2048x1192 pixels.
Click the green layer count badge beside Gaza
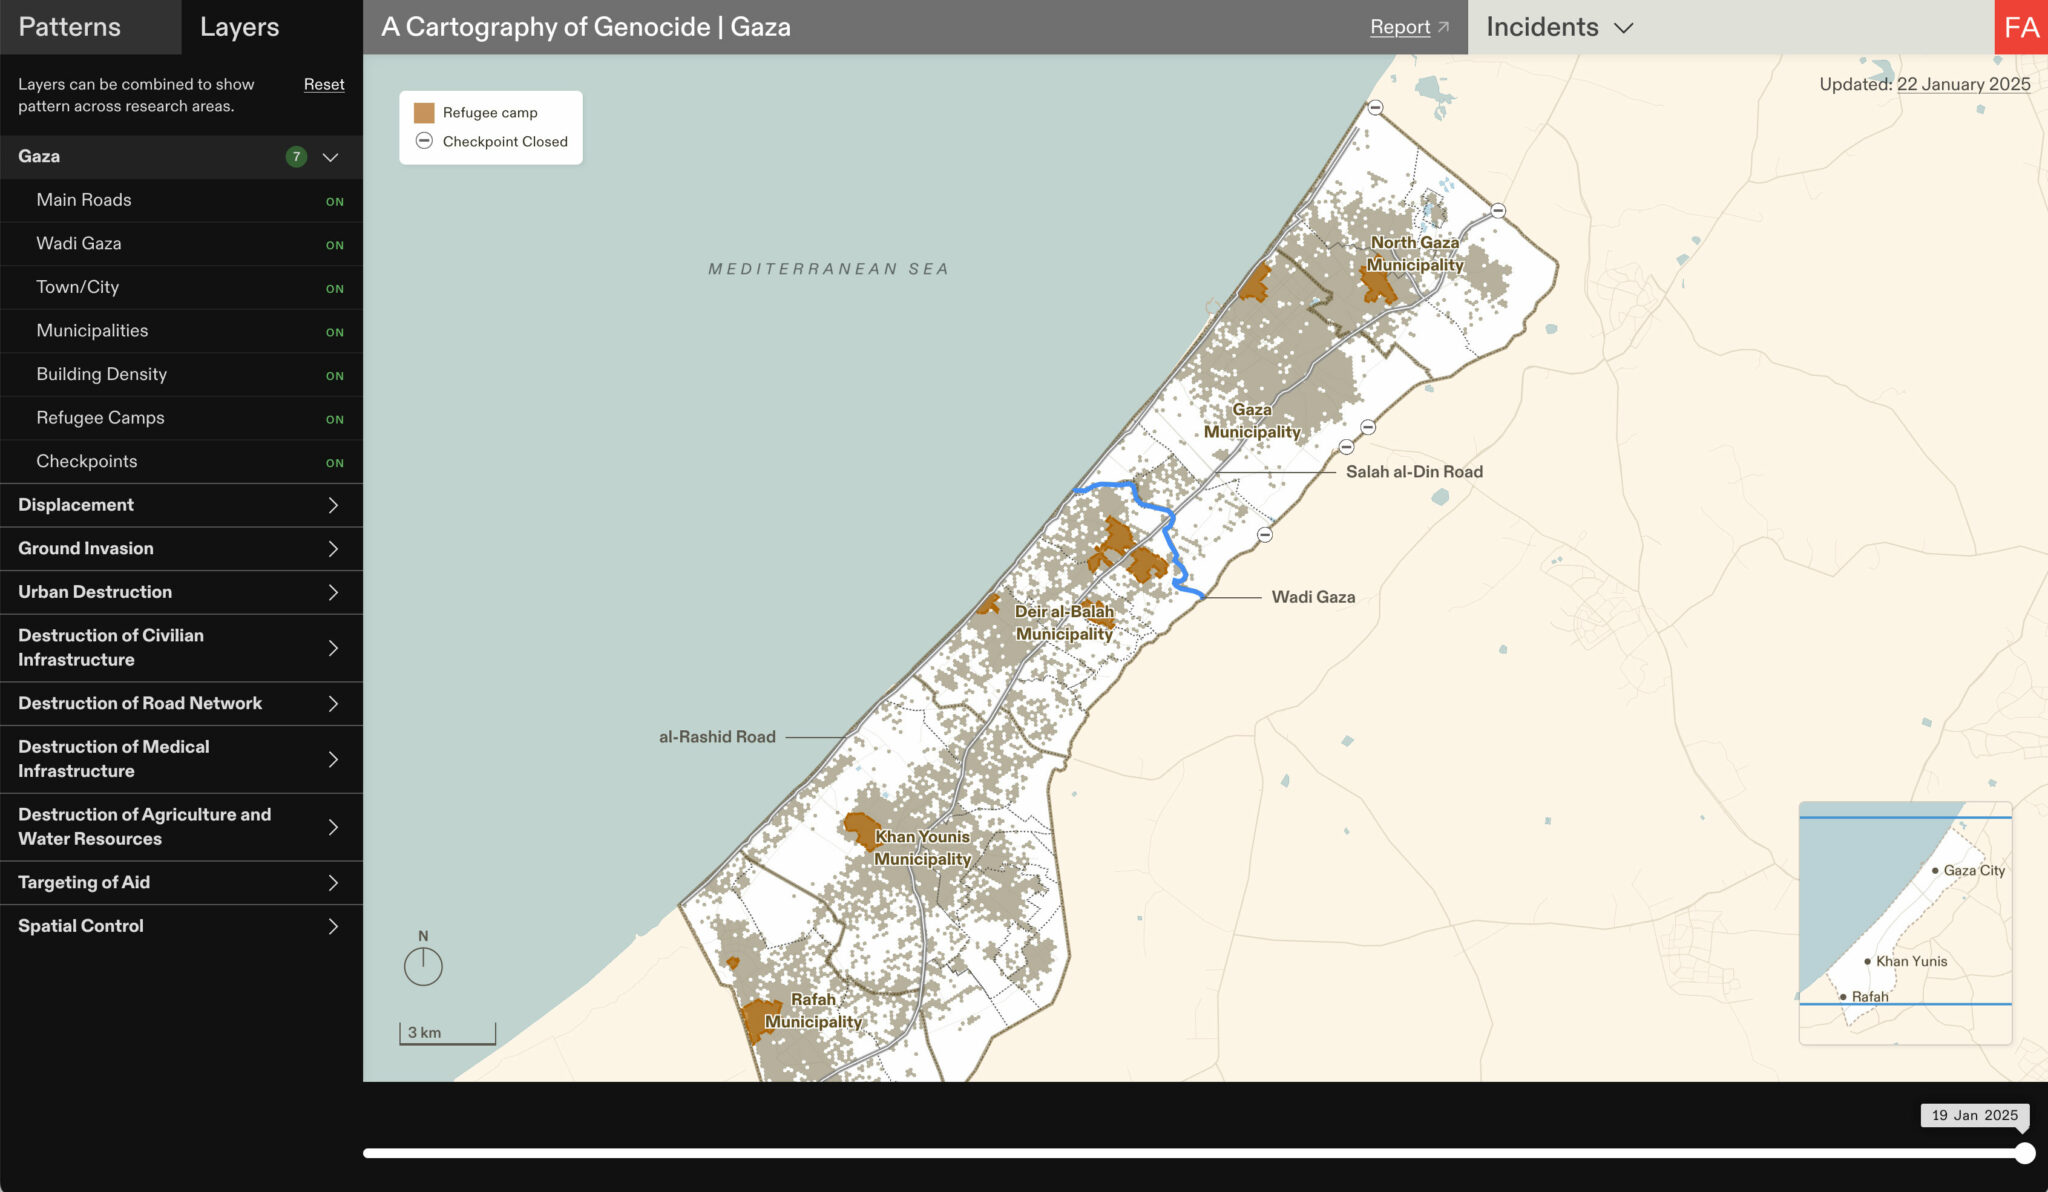tap(296, 157)
